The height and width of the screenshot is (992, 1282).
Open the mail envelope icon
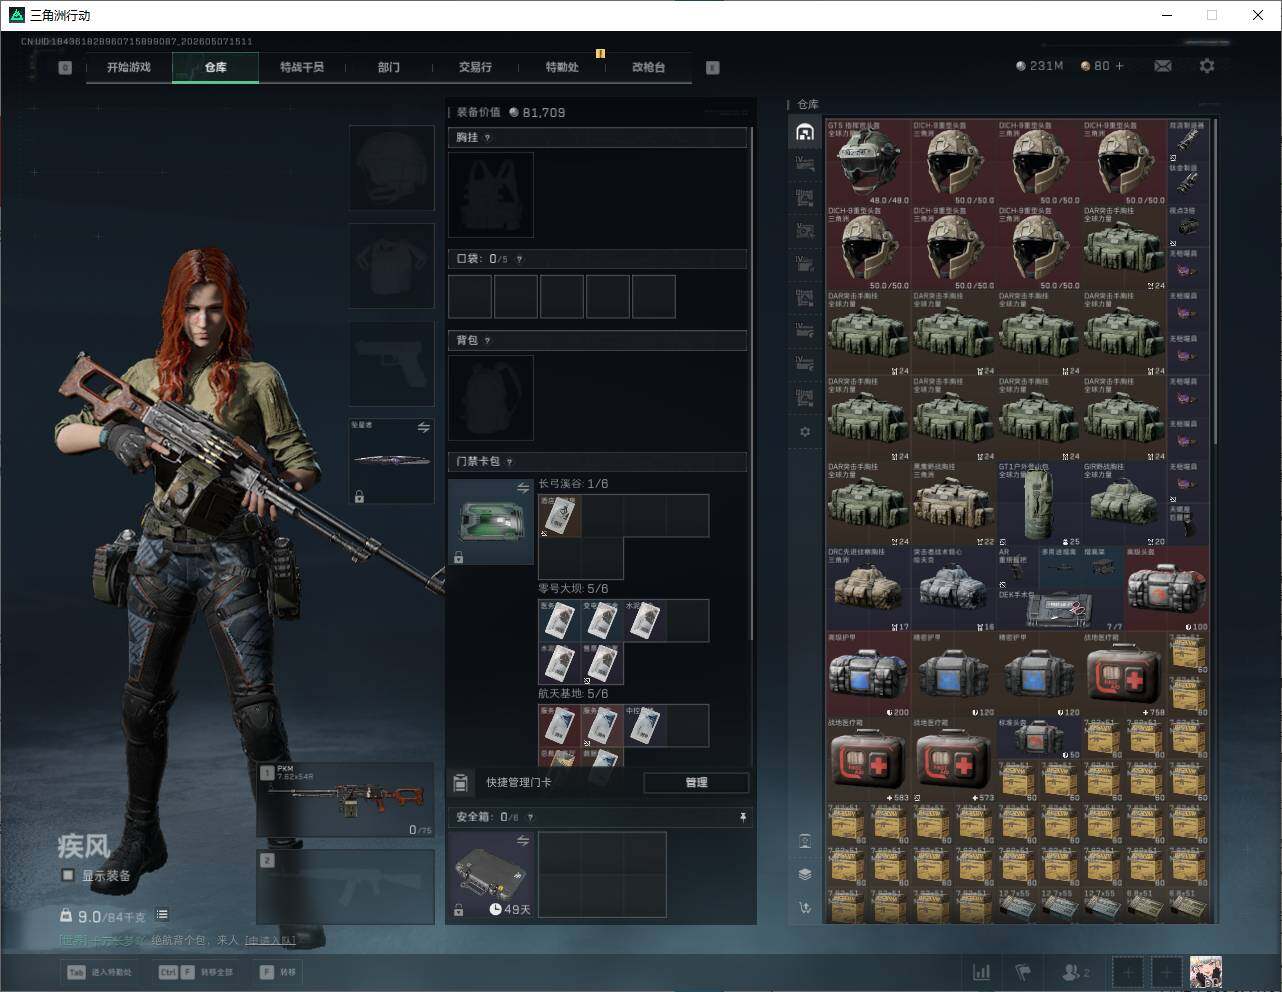coord(1163,66)
